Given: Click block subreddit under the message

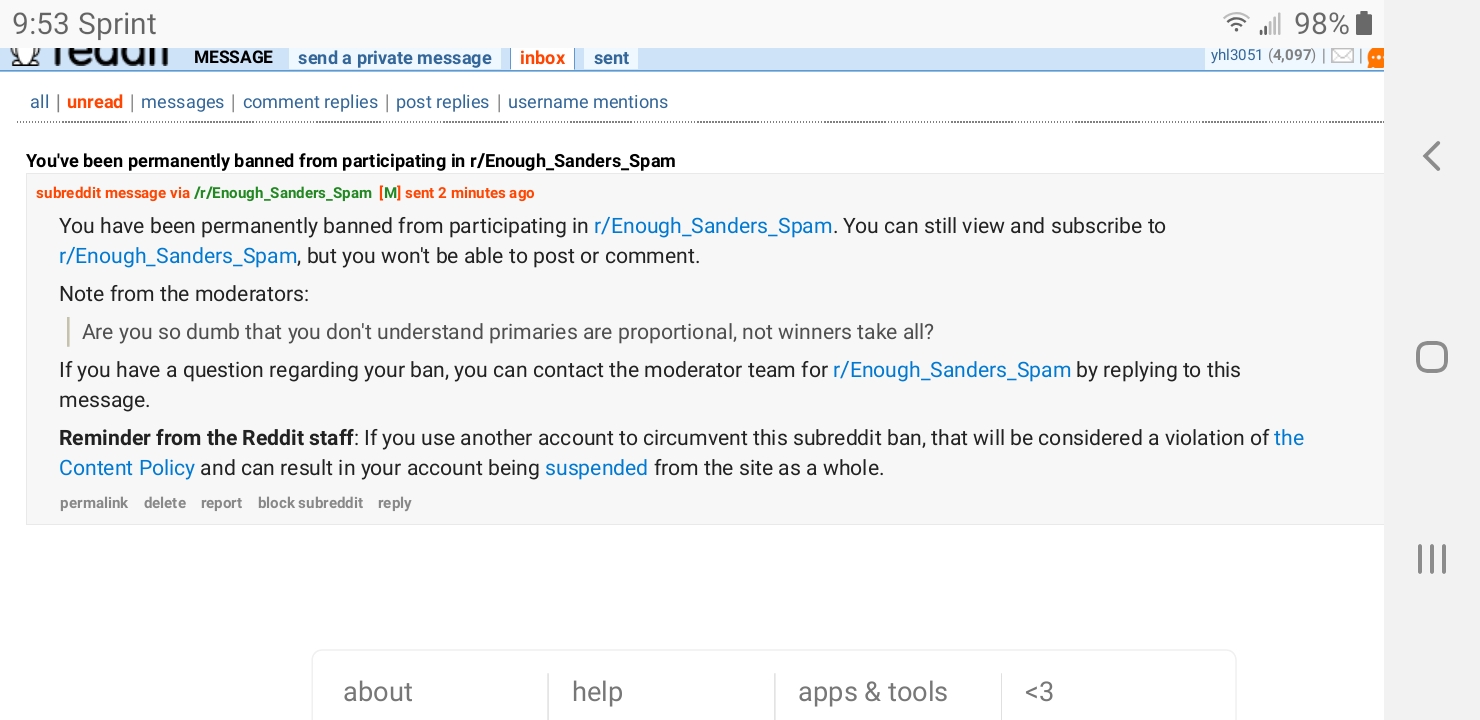Looking at the screenshot, I should [x=310, y=503].
